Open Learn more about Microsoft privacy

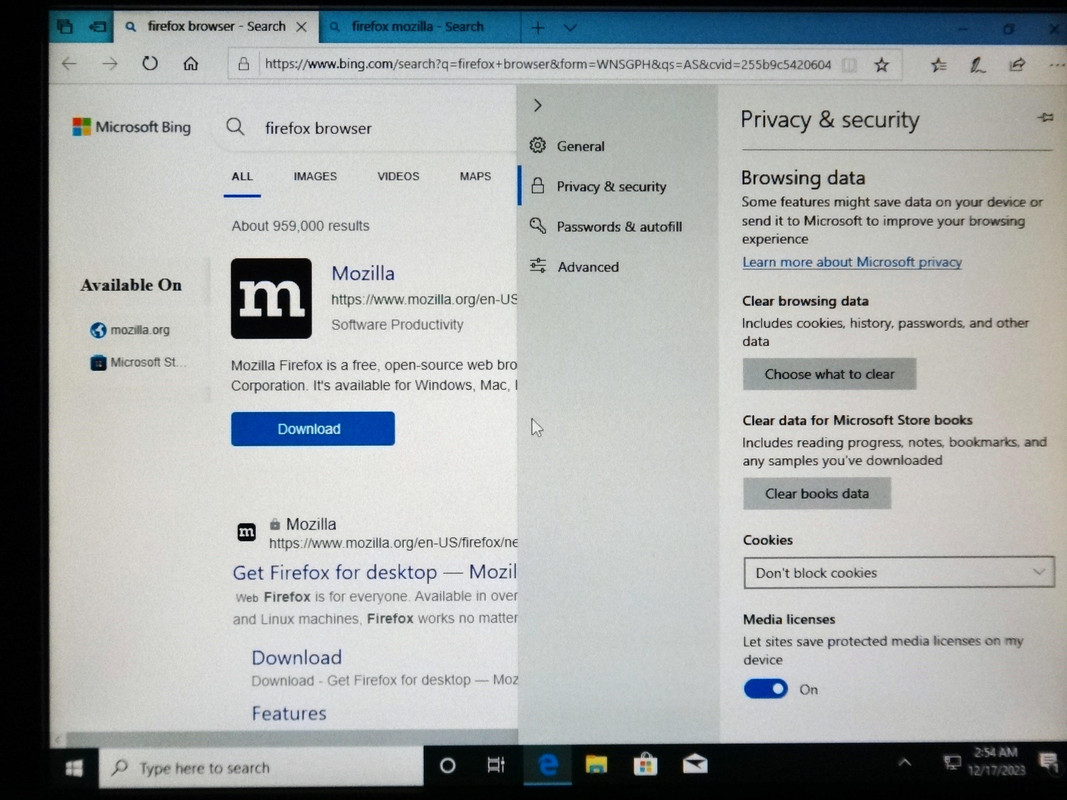[x=852, y=262]
